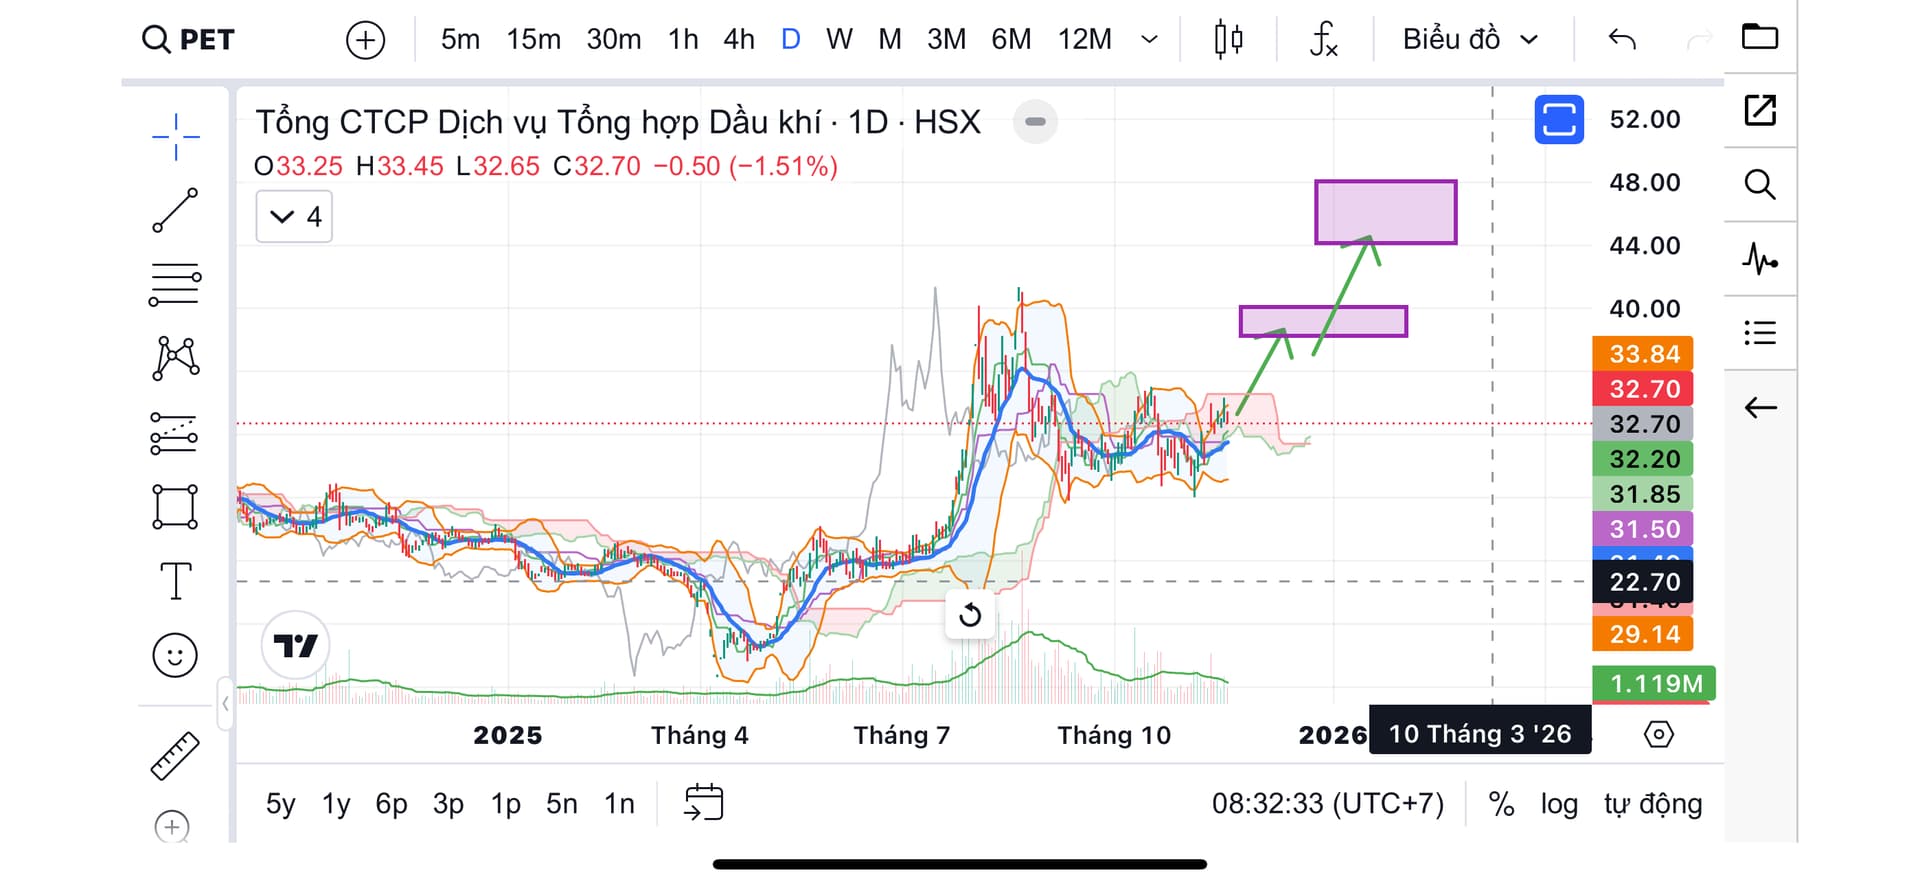Select the 12M timeframe
This screenshot has width=1920, height=886.
point(1084,40)
